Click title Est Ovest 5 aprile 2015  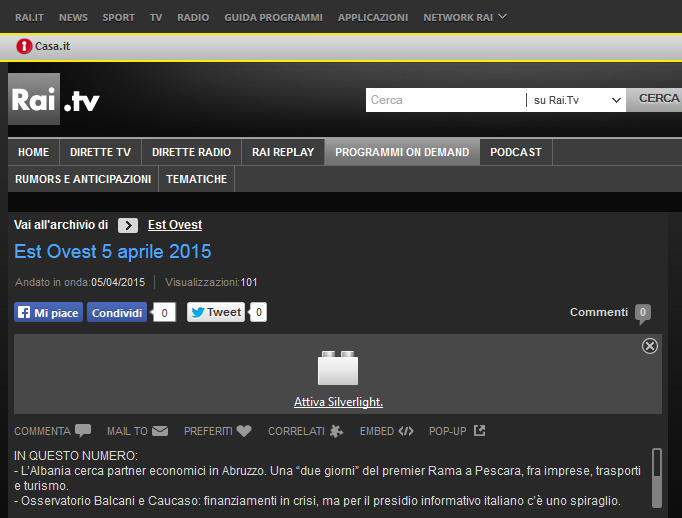click(x=113, y=251)
